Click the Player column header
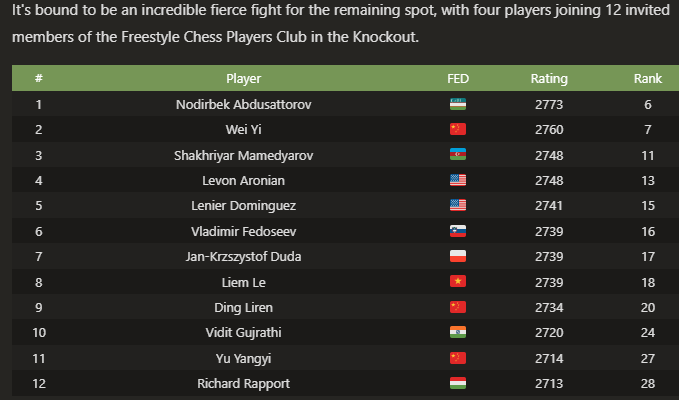The image size is (679, 400). (x=244, y=78)
